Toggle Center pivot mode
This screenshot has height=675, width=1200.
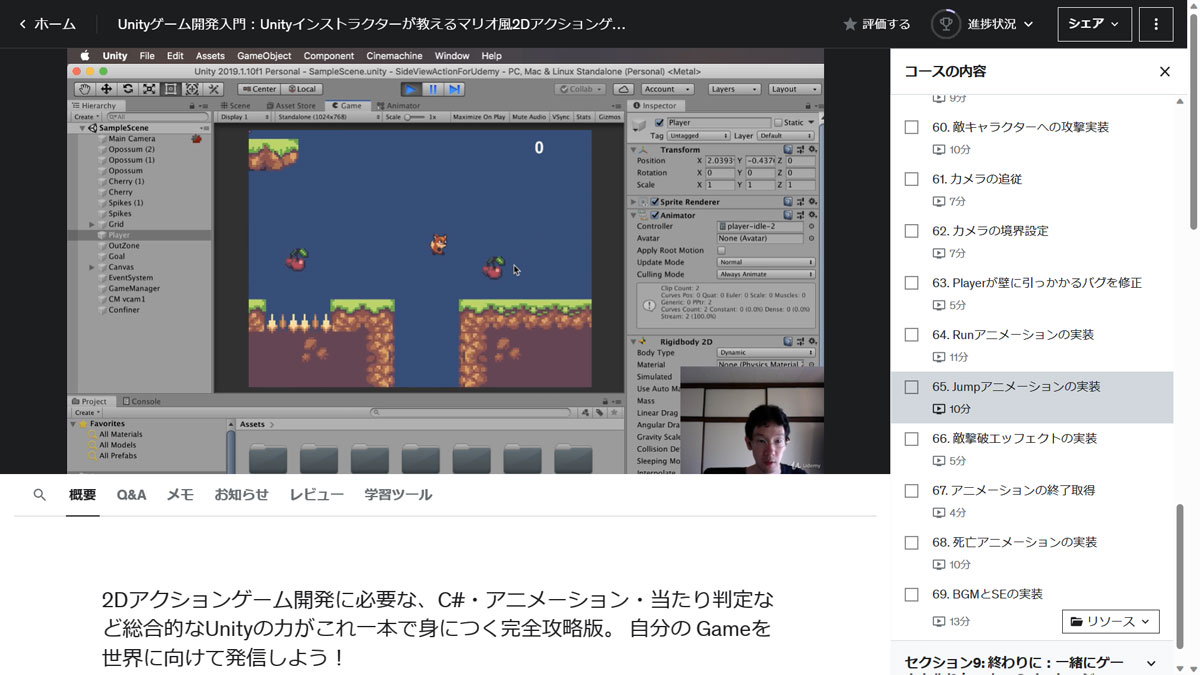pos(259,88)
